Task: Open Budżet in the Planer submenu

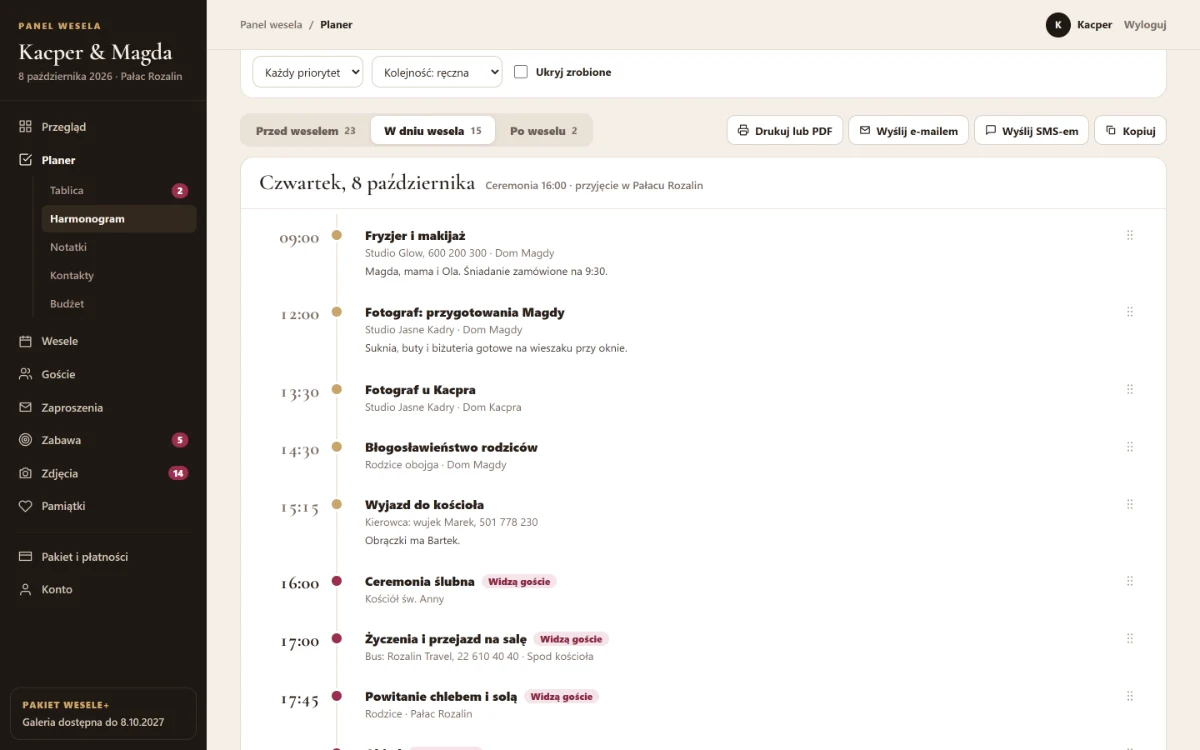Action: click(119, 303)
